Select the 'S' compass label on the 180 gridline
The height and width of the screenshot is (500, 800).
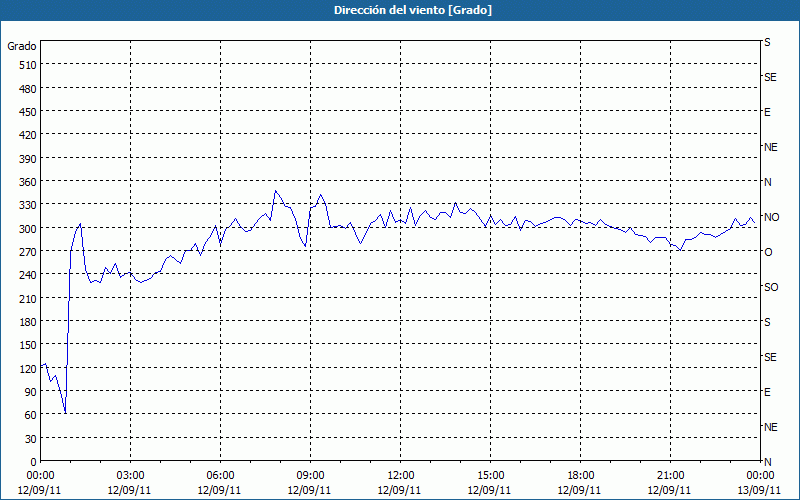pos(767,322)
